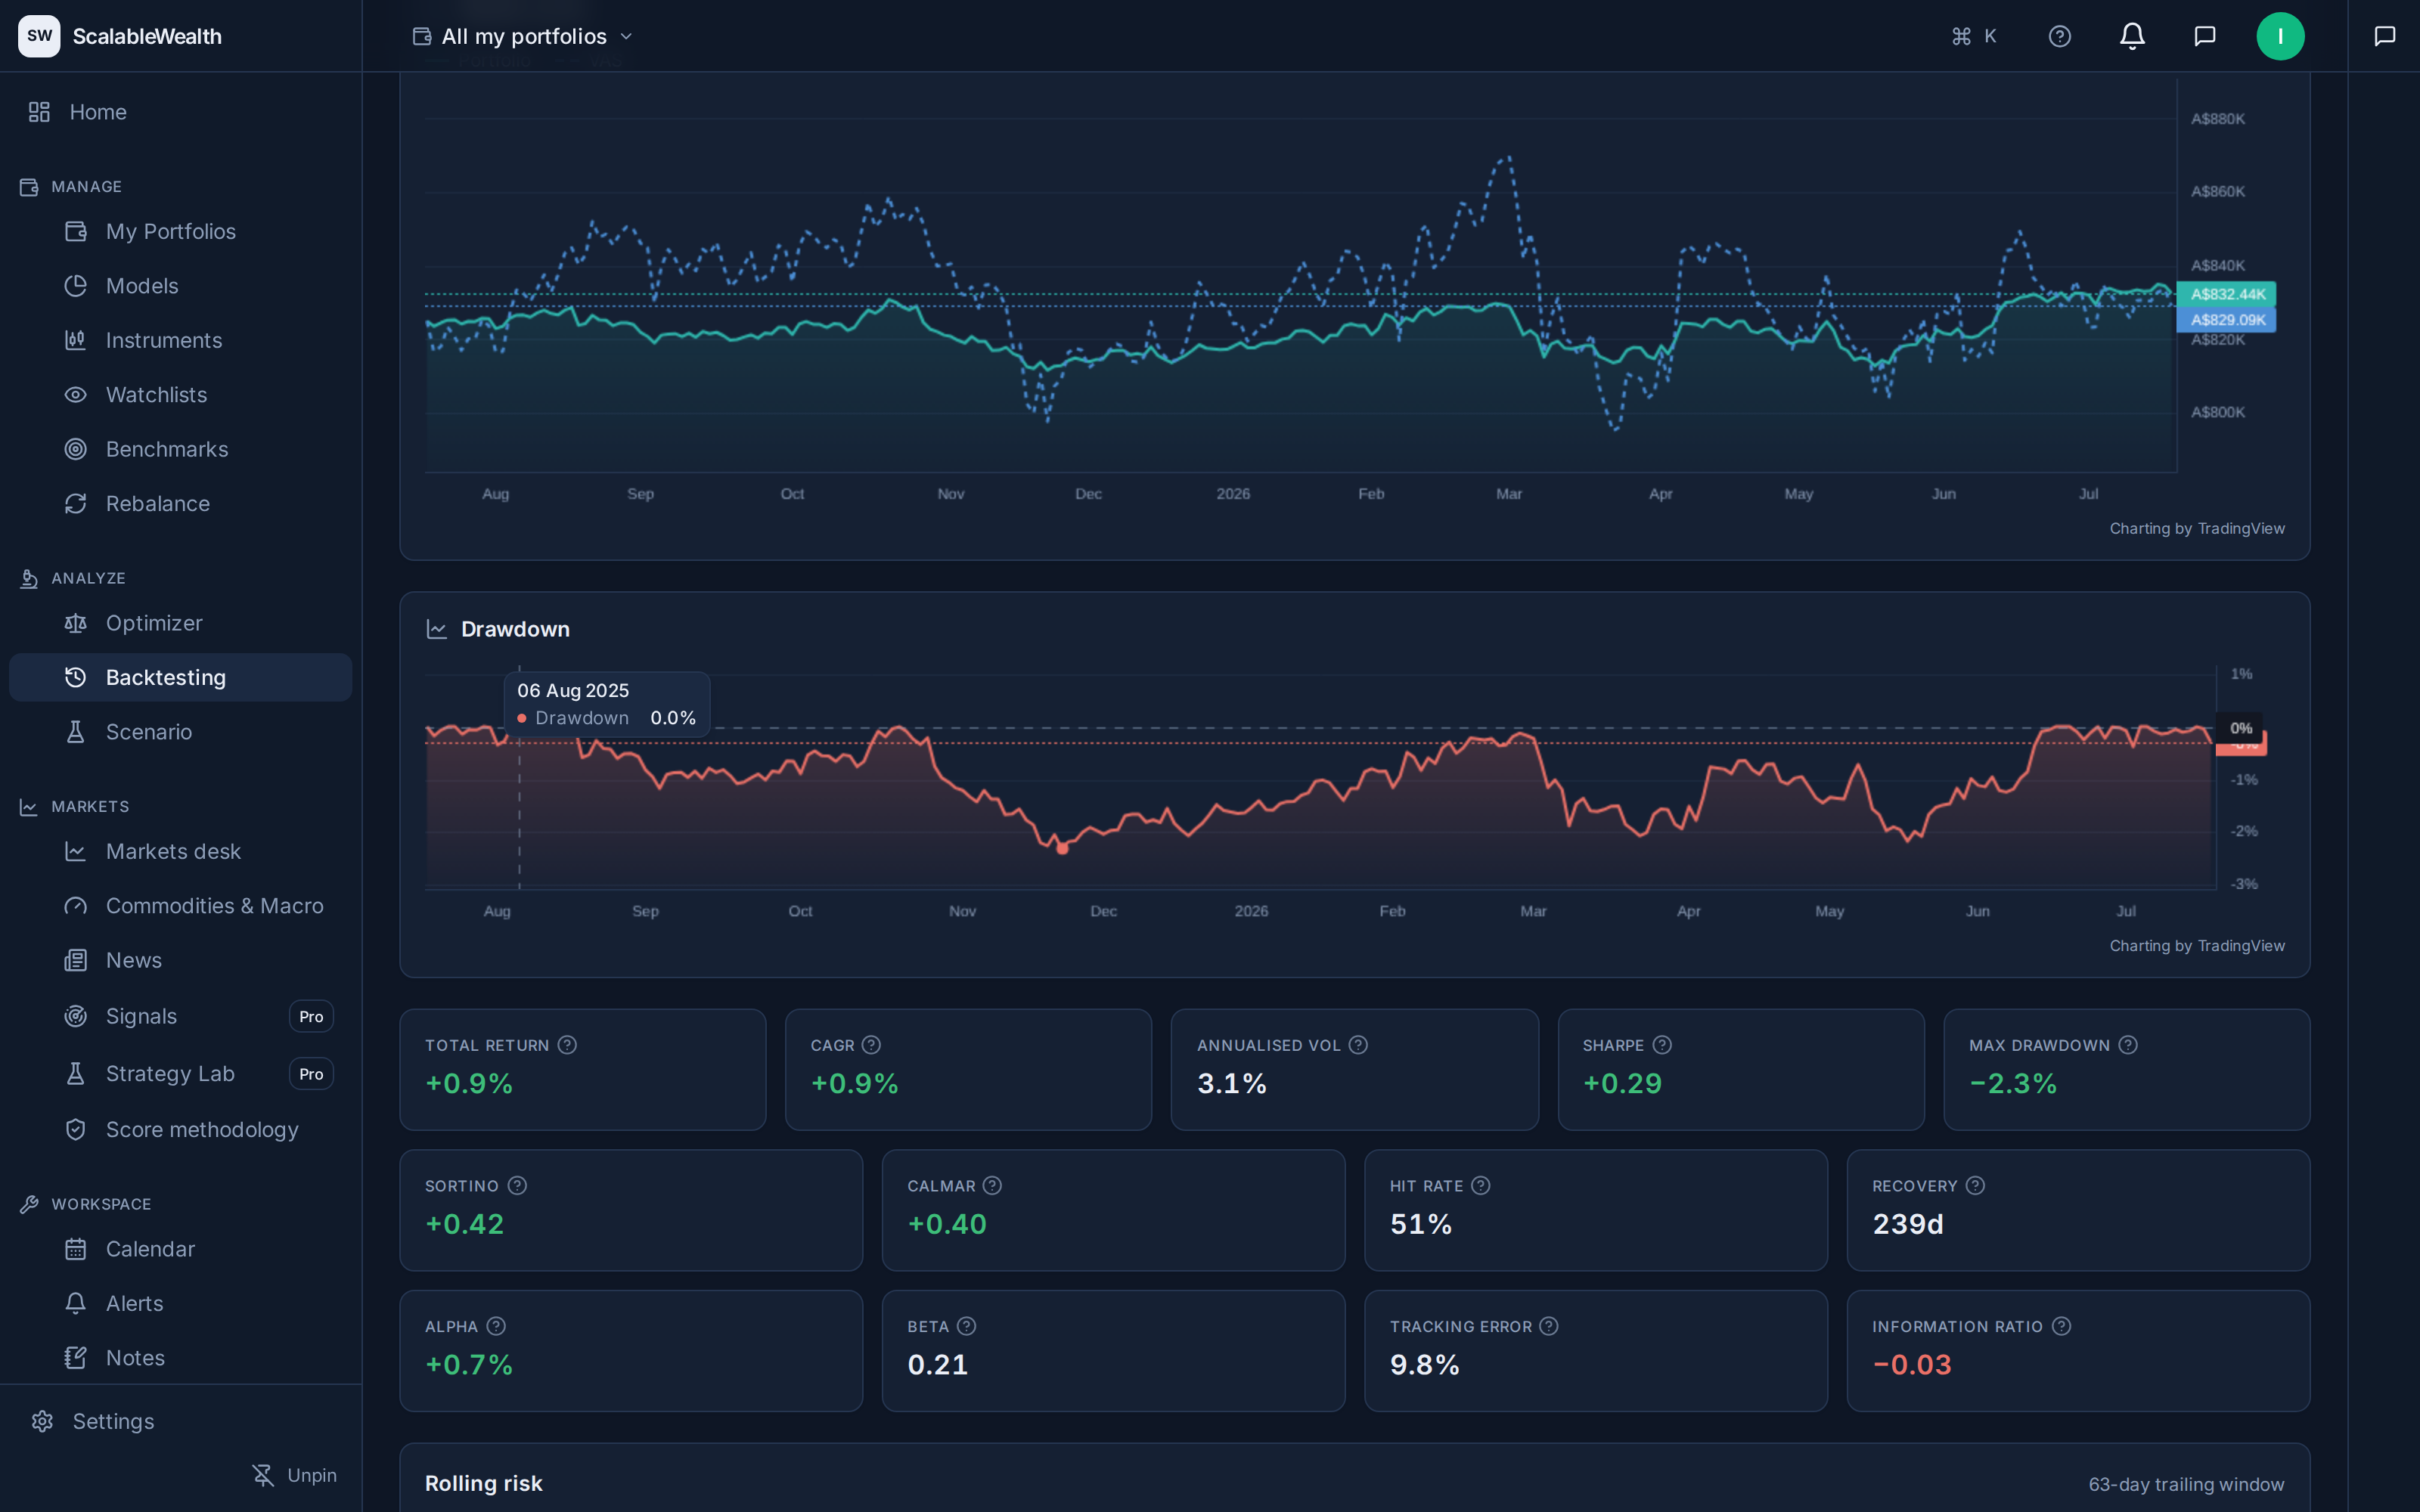Open the Scenario page
The width and height of the screenshot is (2420, 1512).
pyautogui.click(x=180, y=732)
